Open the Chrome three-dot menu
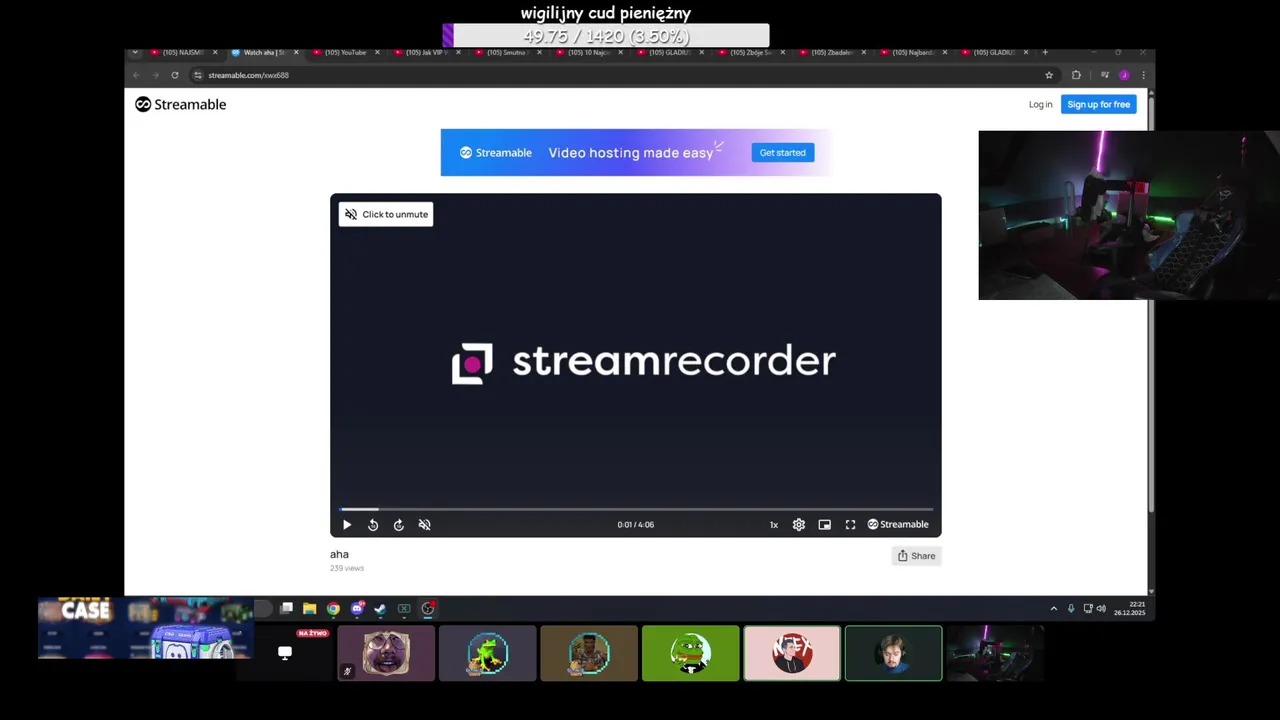The image size is (1280, 720). point(1143,75)
